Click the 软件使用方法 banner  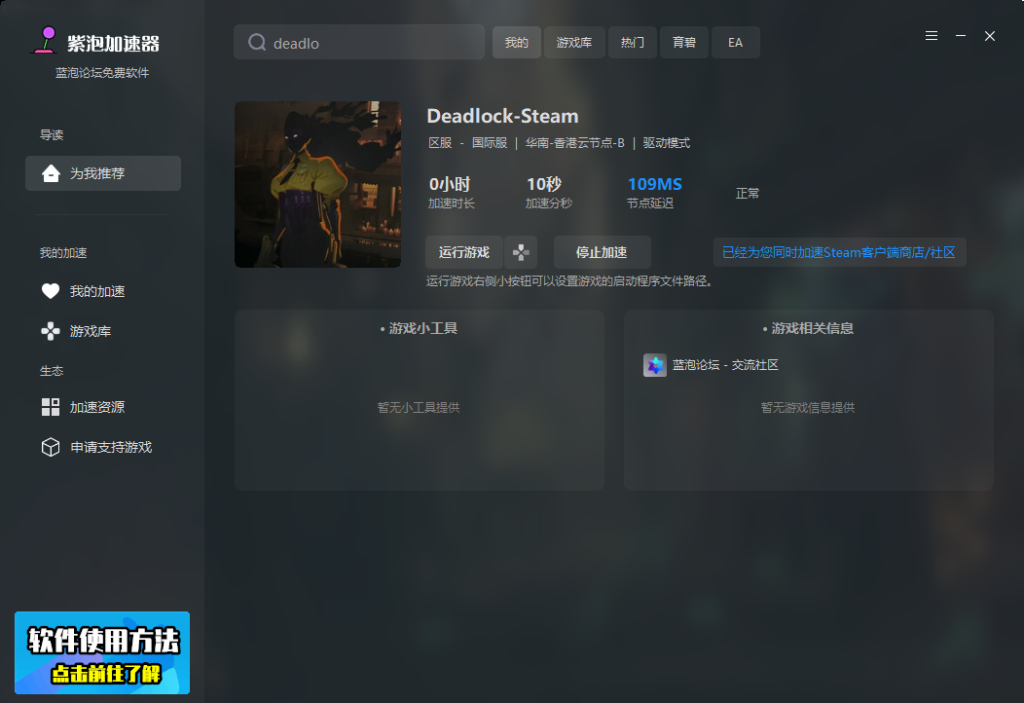click(103, 652)
